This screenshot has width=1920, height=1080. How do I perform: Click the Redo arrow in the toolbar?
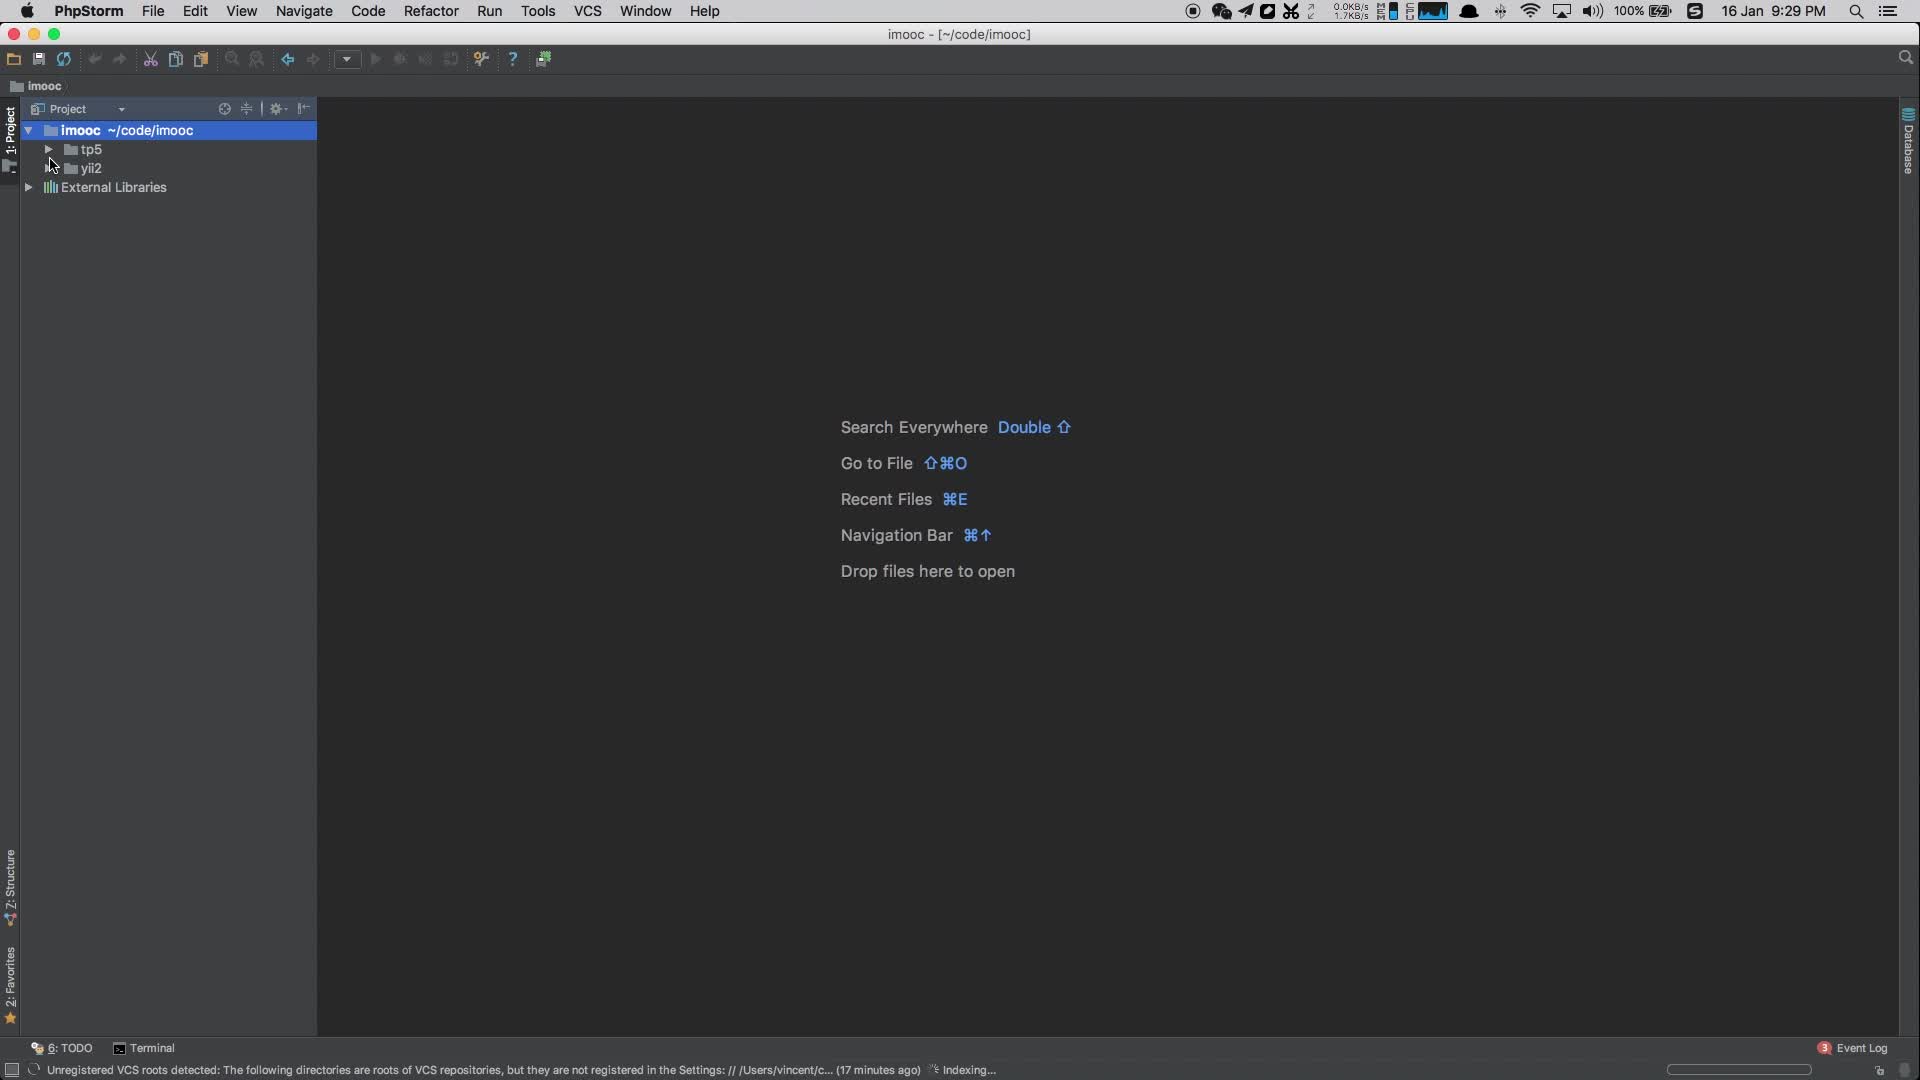click(120, 59)
